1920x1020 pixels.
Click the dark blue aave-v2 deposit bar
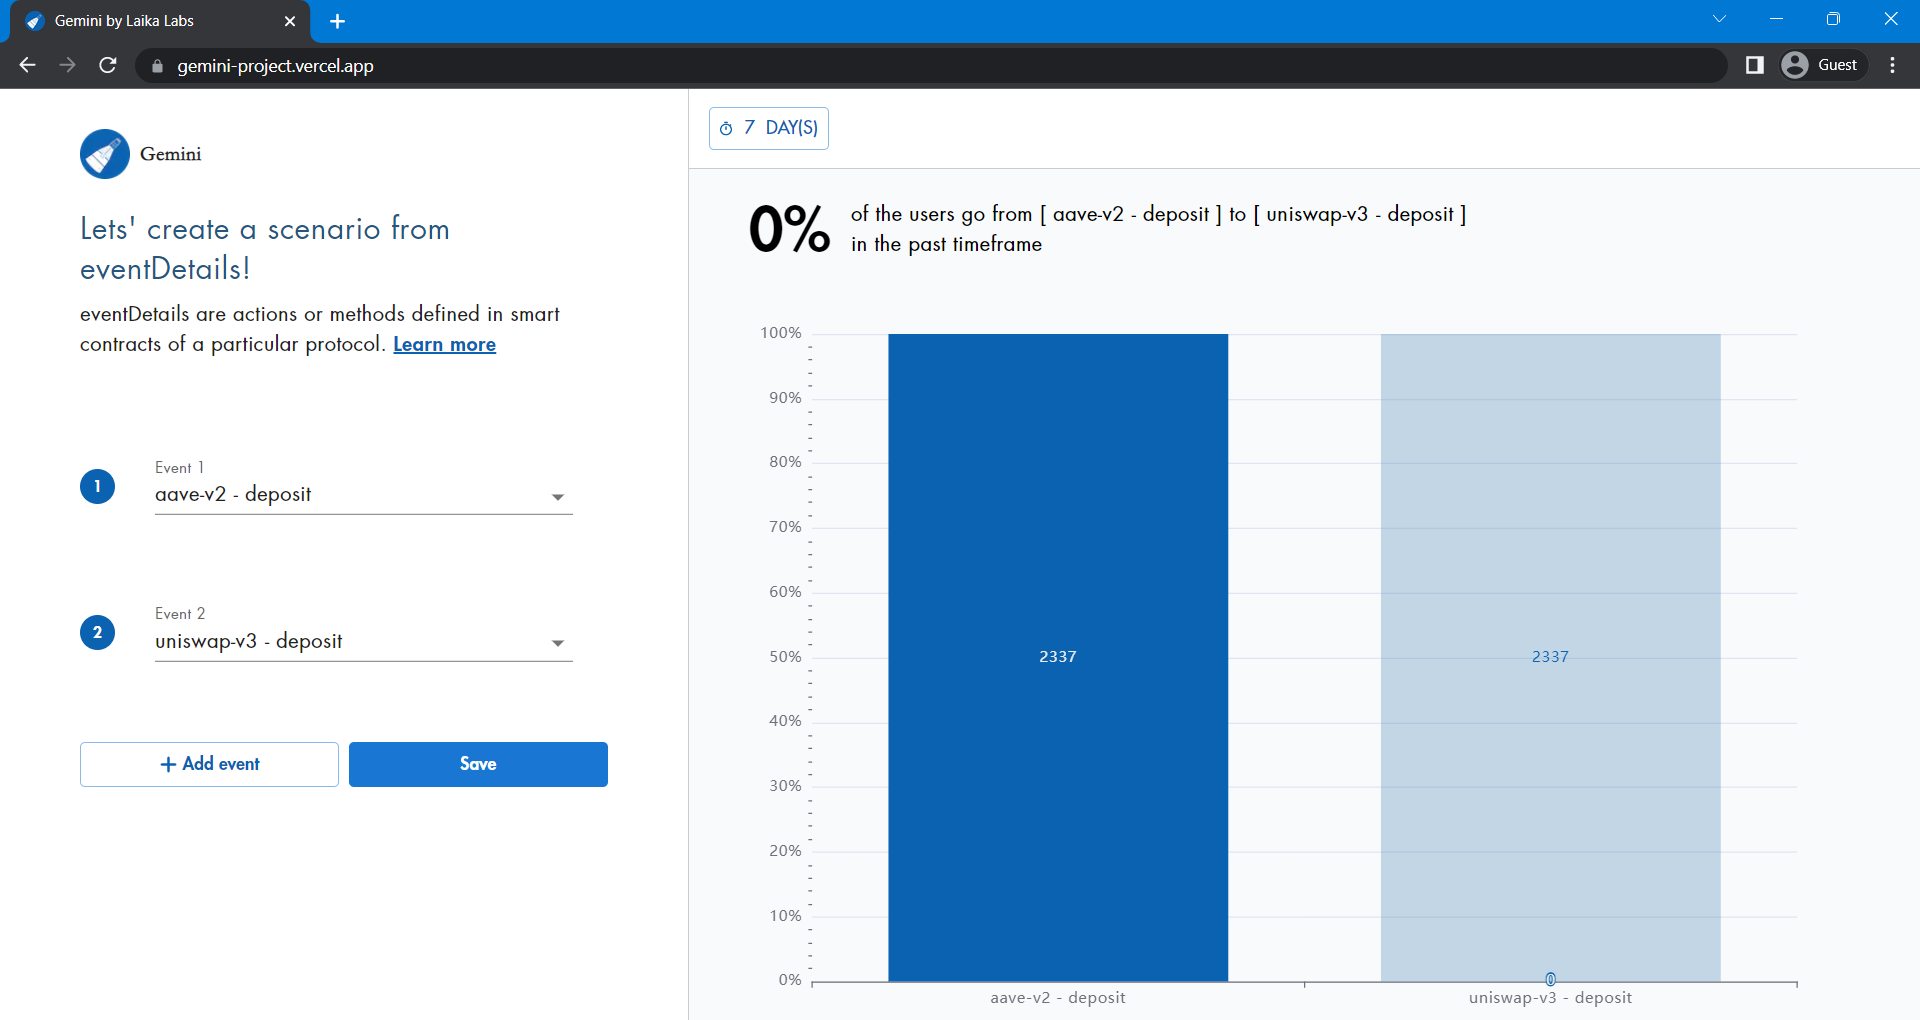[1058, 658]
